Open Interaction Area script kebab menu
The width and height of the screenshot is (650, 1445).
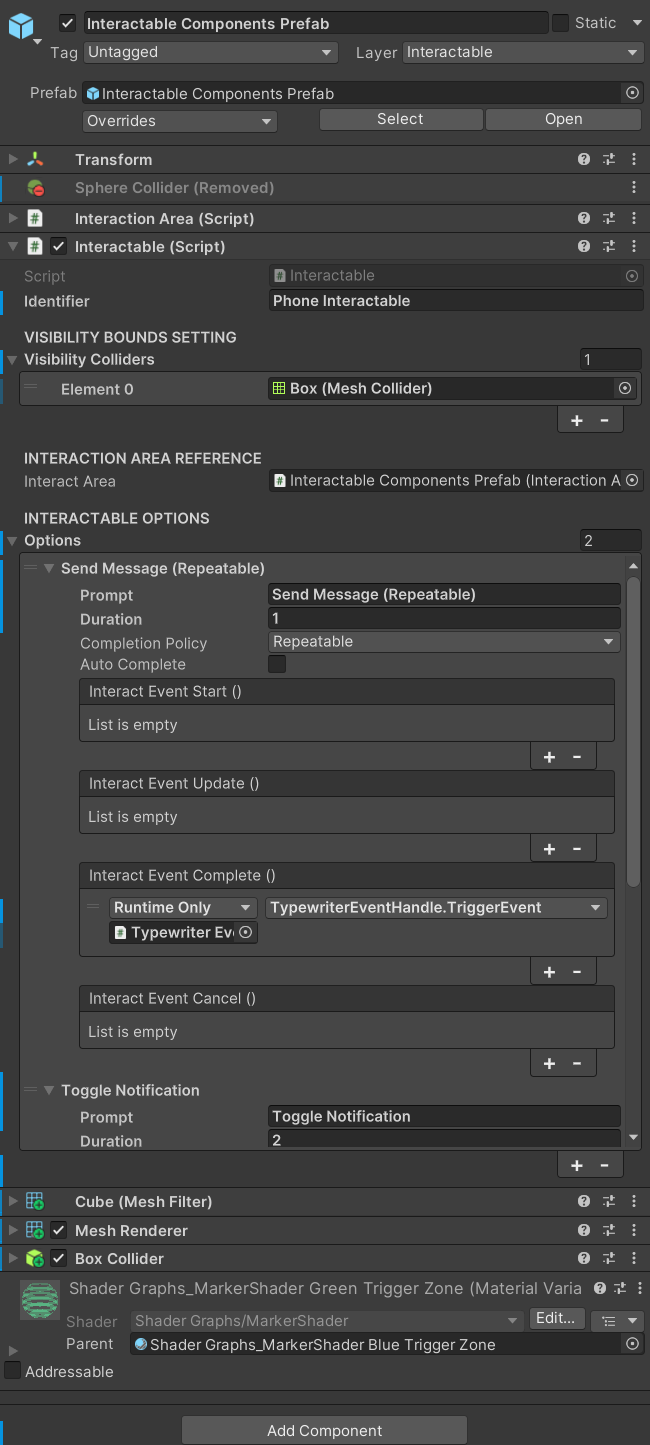pos(634,218)
